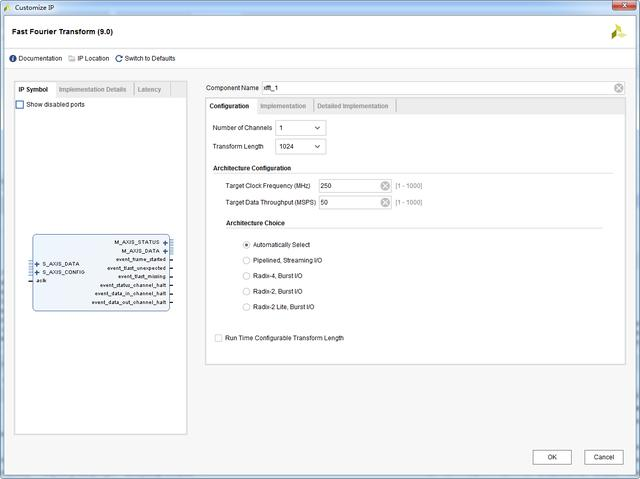Screen dimensions: 640x479
Task: Open the Documentation link icon
Action: click(x=13, y=58)
